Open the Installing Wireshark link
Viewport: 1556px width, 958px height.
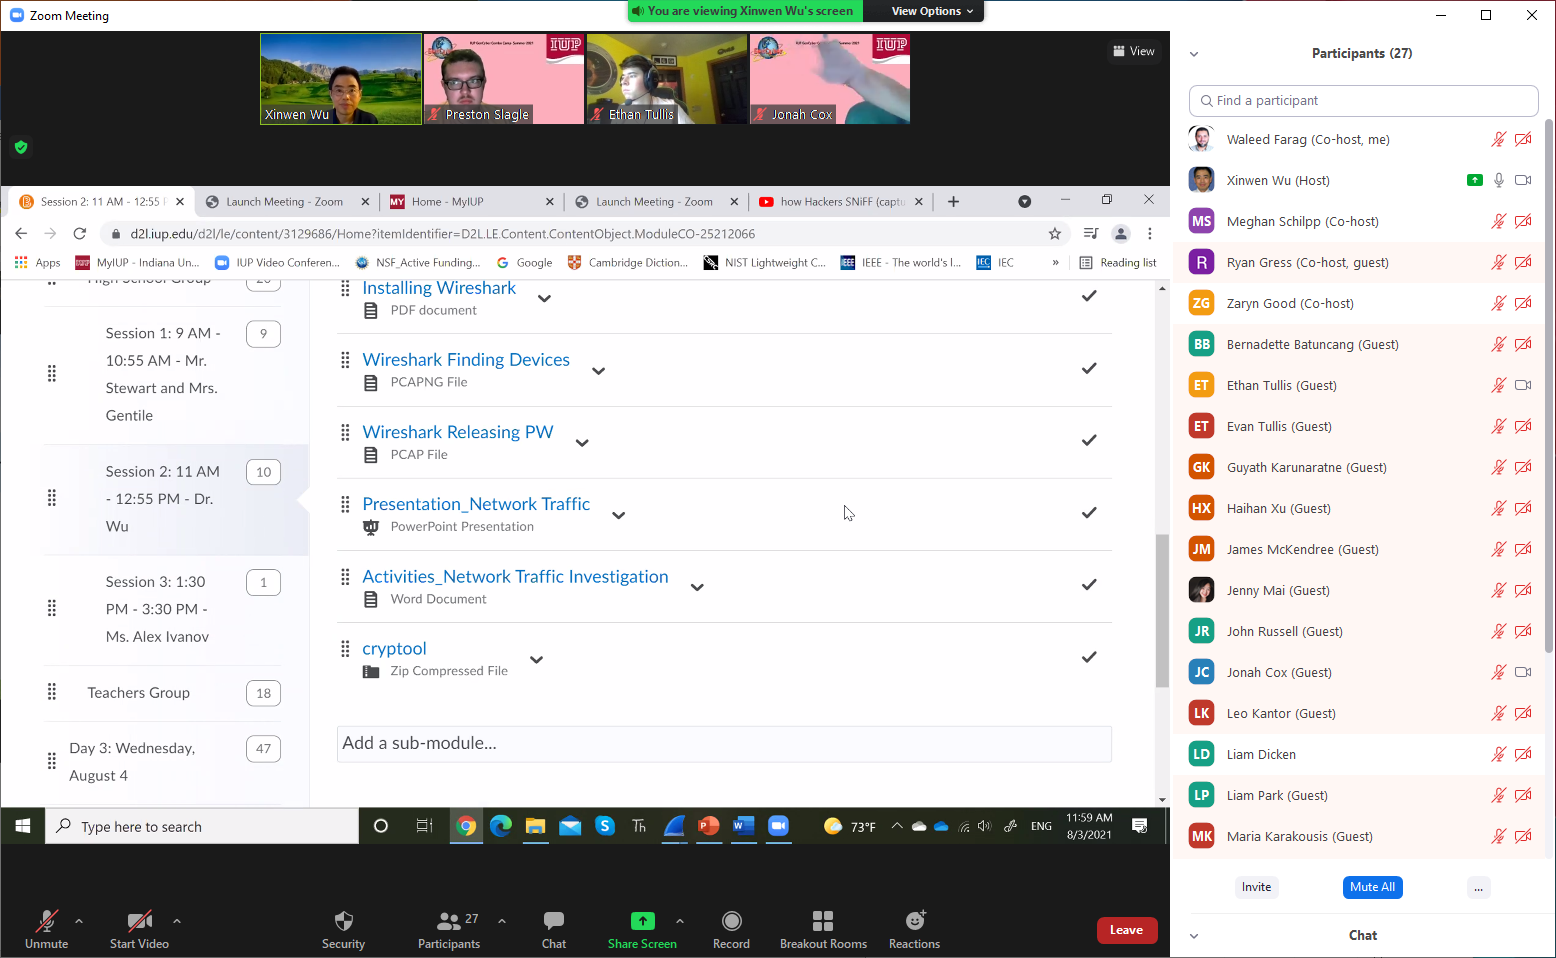coord(439,288)
